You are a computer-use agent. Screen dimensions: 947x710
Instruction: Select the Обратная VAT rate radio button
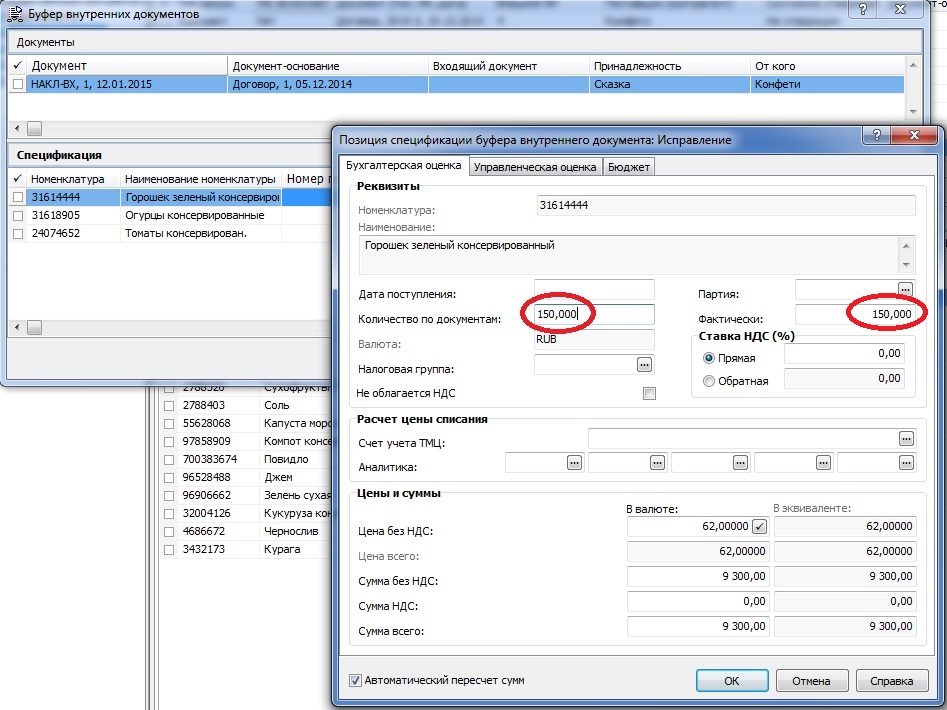click(709, 380)
